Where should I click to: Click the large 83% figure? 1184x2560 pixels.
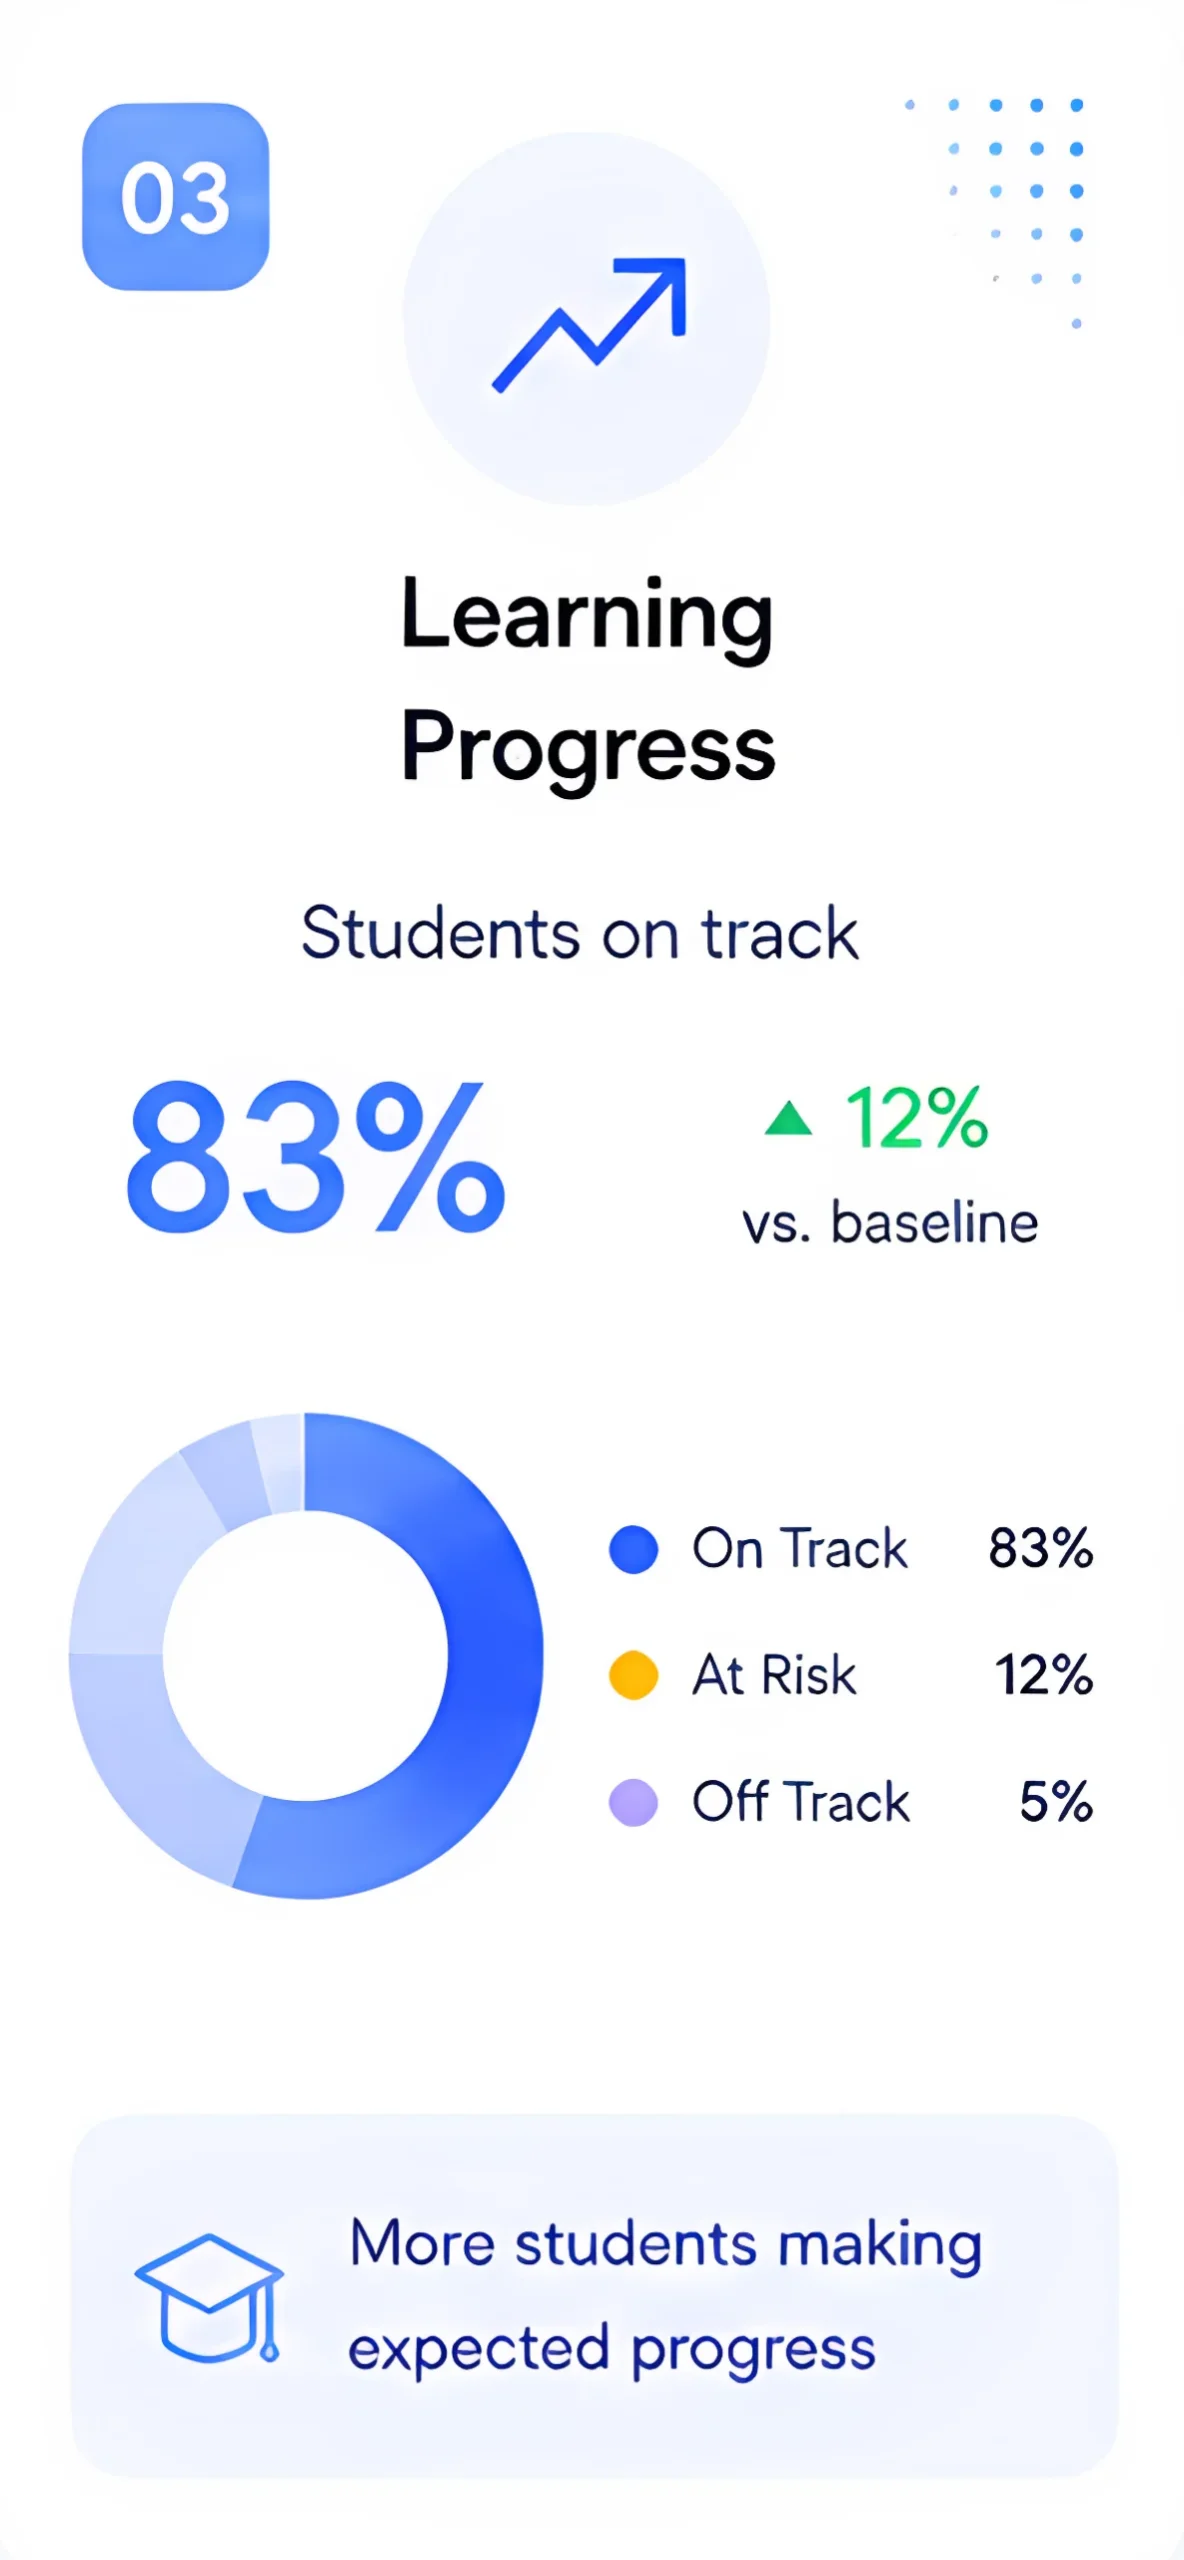(316, 1157)
